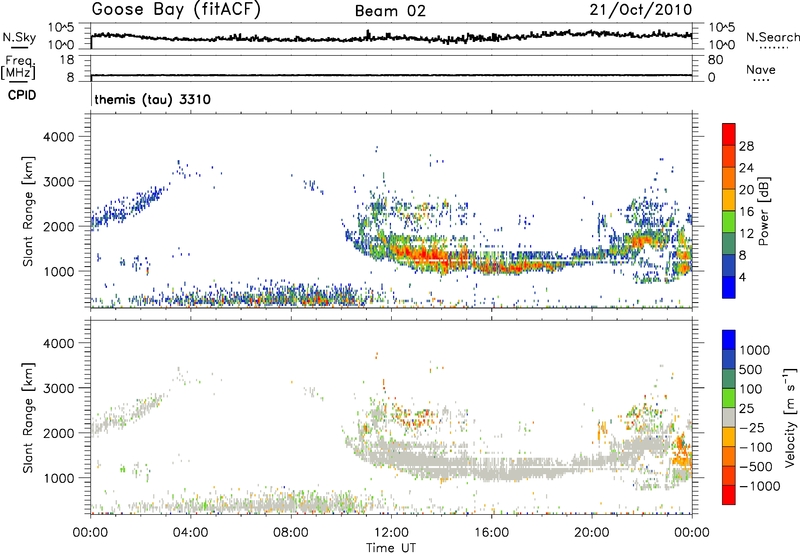800x554 pixels.
Task: Click the blue bottom segment of power colorbar
Action: click(x=729, y=287)
